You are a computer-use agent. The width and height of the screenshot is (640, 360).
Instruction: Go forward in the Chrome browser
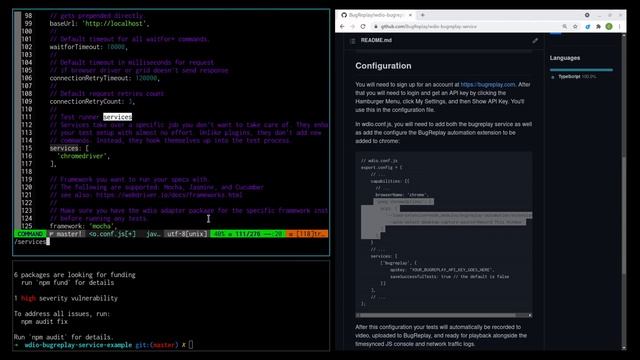(353, 27)
